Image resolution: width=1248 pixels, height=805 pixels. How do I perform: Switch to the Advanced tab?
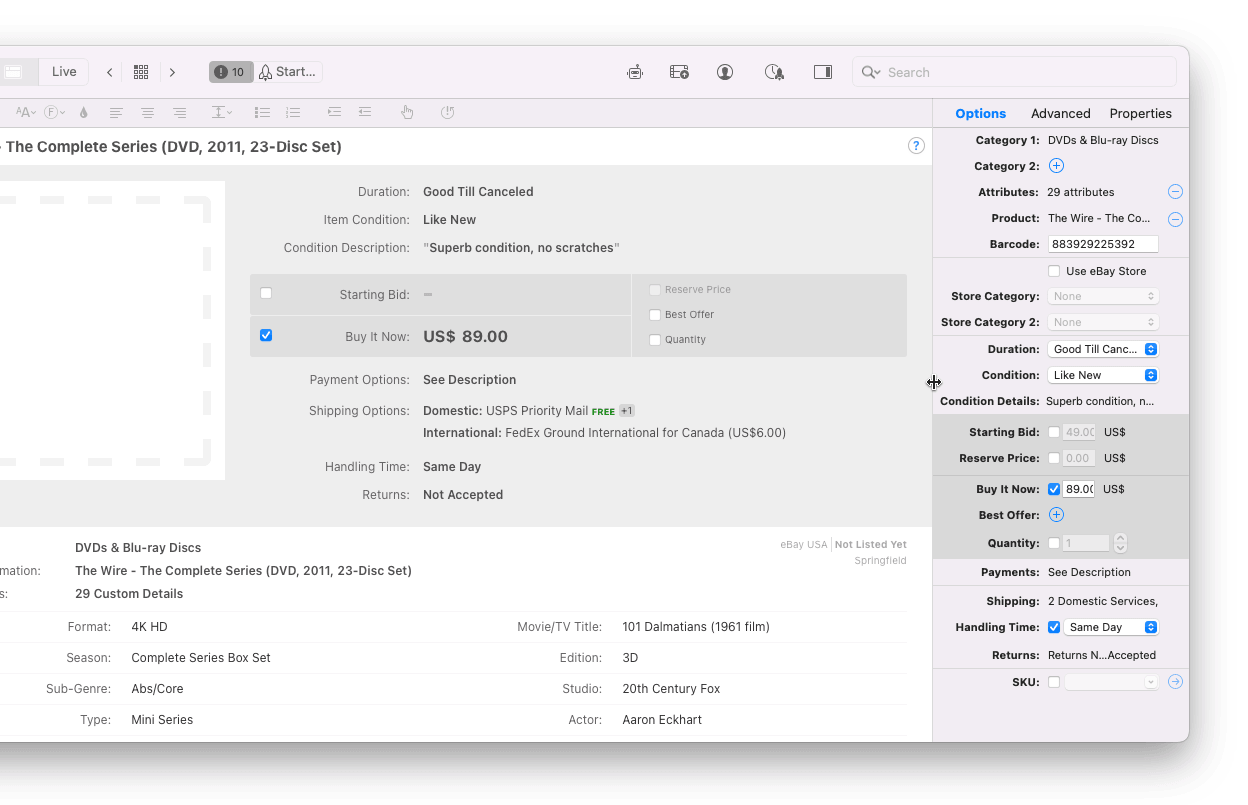coord(1061,113)
